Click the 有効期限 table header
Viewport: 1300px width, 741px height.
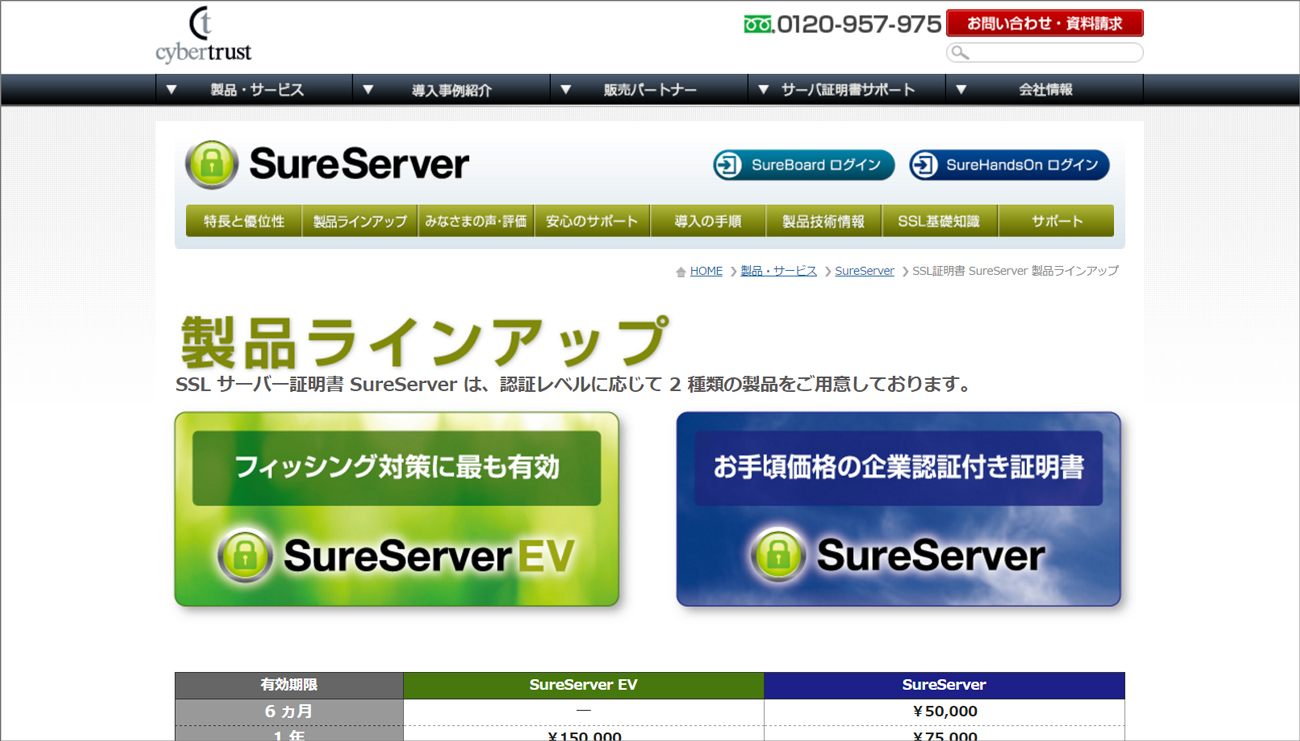[x=289, y=685]
